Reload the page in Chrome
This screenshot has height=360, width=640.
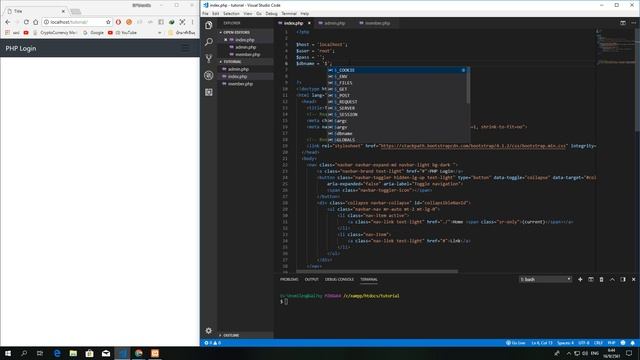click(26, 22)
